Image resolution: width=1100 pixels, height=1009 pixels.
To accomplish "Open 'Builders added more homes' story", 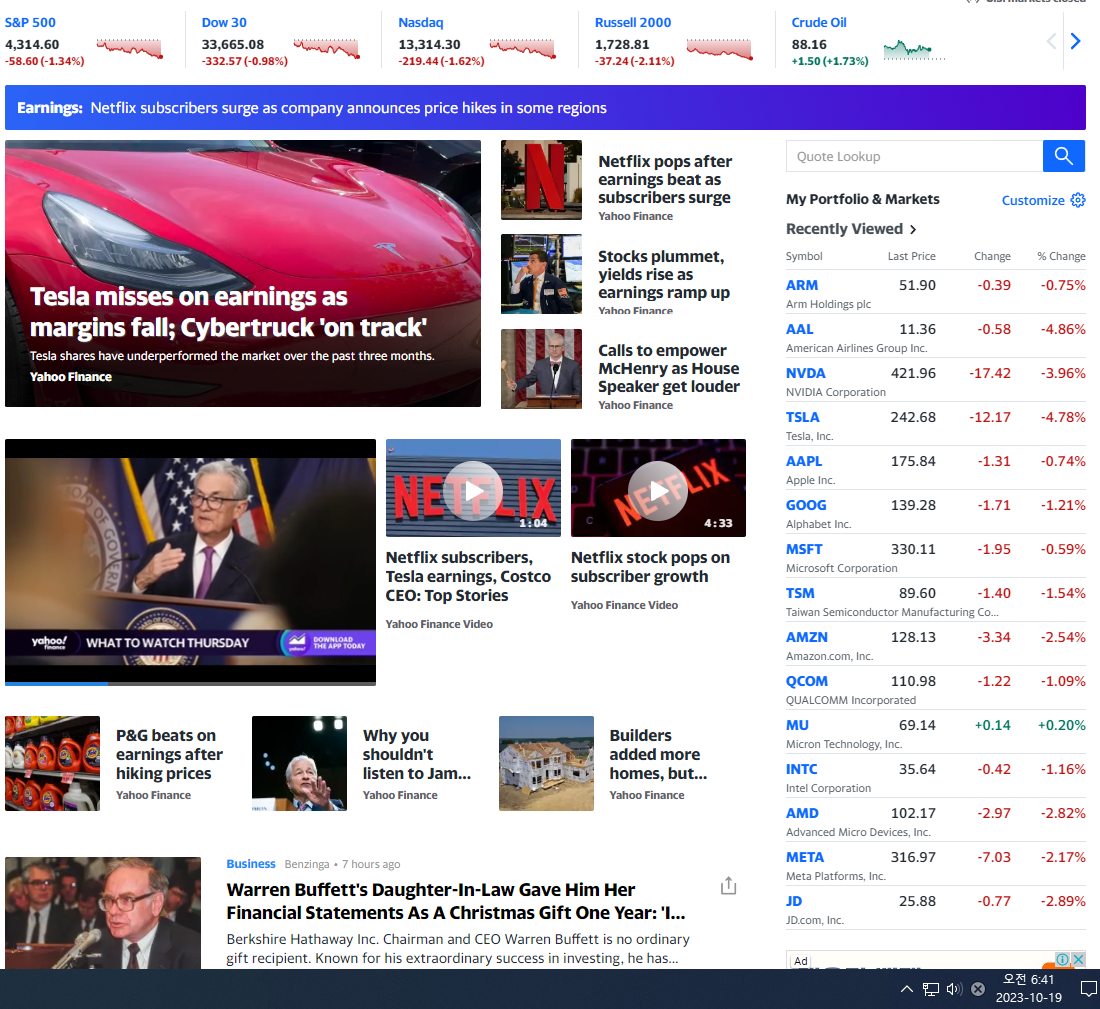I will [x=658, y=754].
